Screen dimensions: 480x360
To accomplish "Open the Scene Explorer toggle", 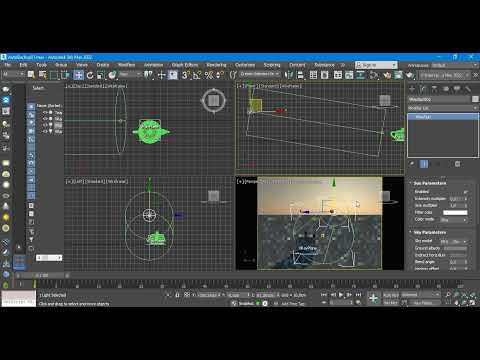I will tap(313, 75).
